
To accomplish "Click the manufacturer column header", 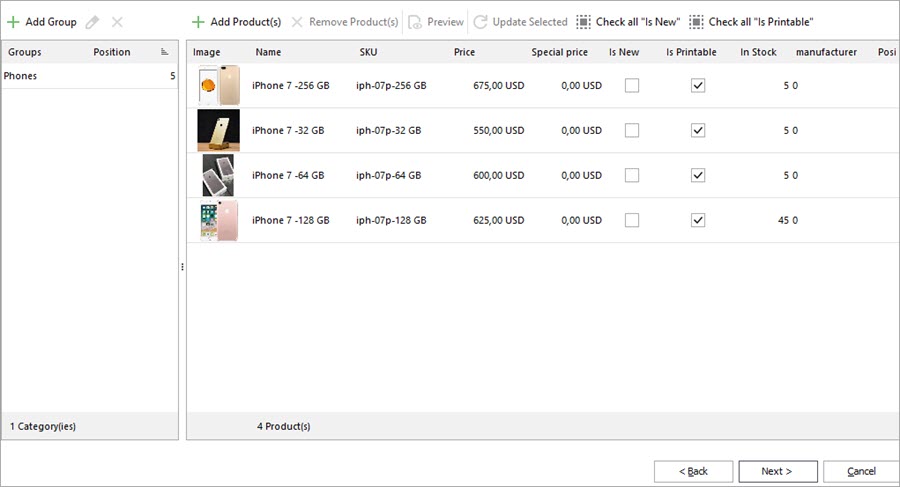I will pos(826,52).
